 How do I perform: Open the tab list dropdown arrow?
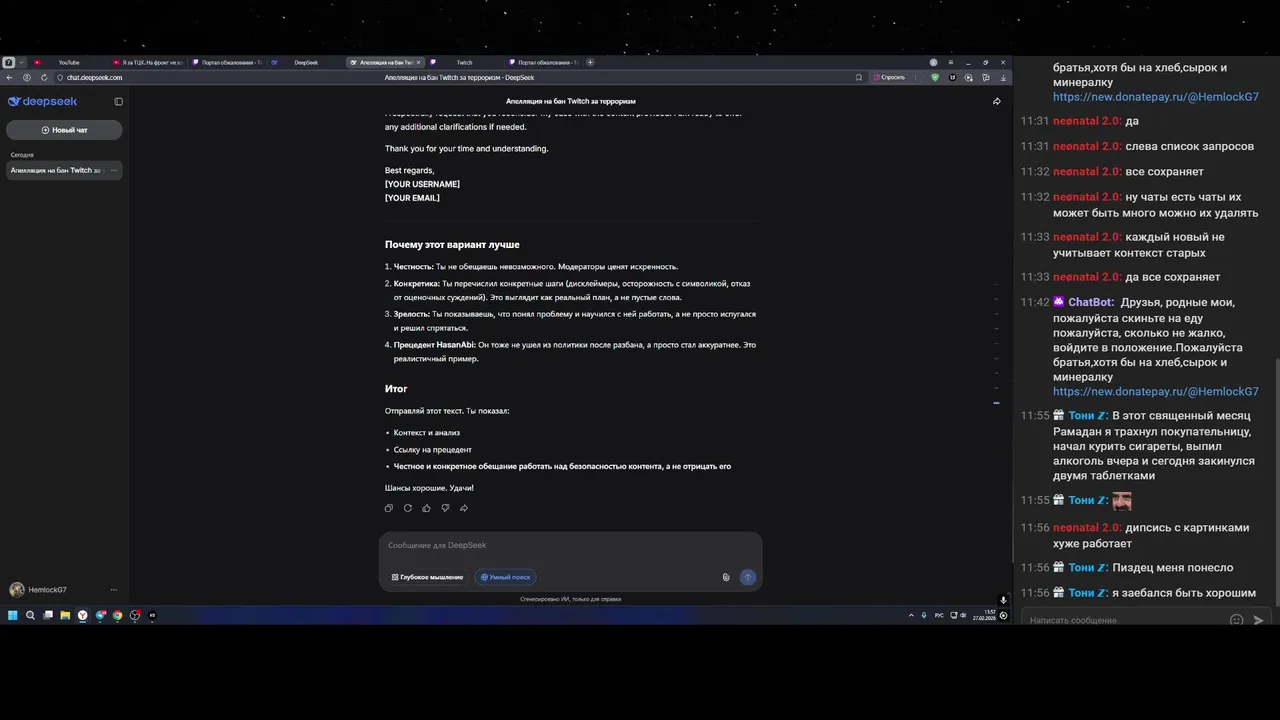point(21,62)
